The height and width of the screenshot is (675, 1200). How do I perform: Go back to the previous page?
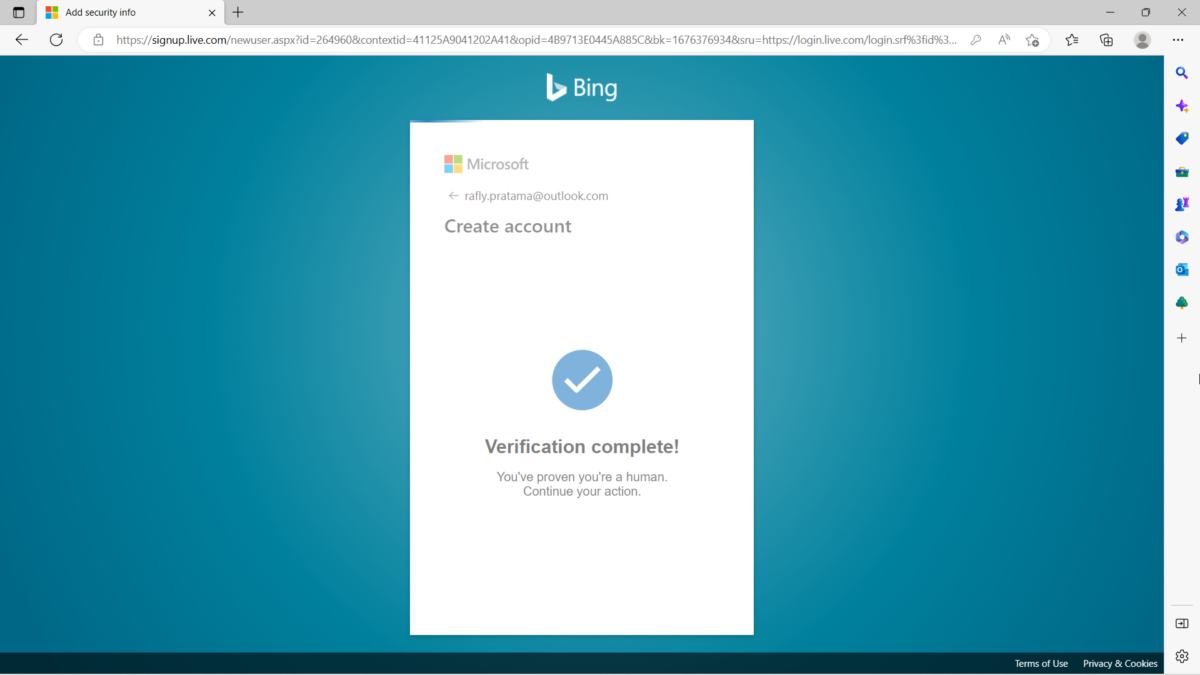(22, 40)
